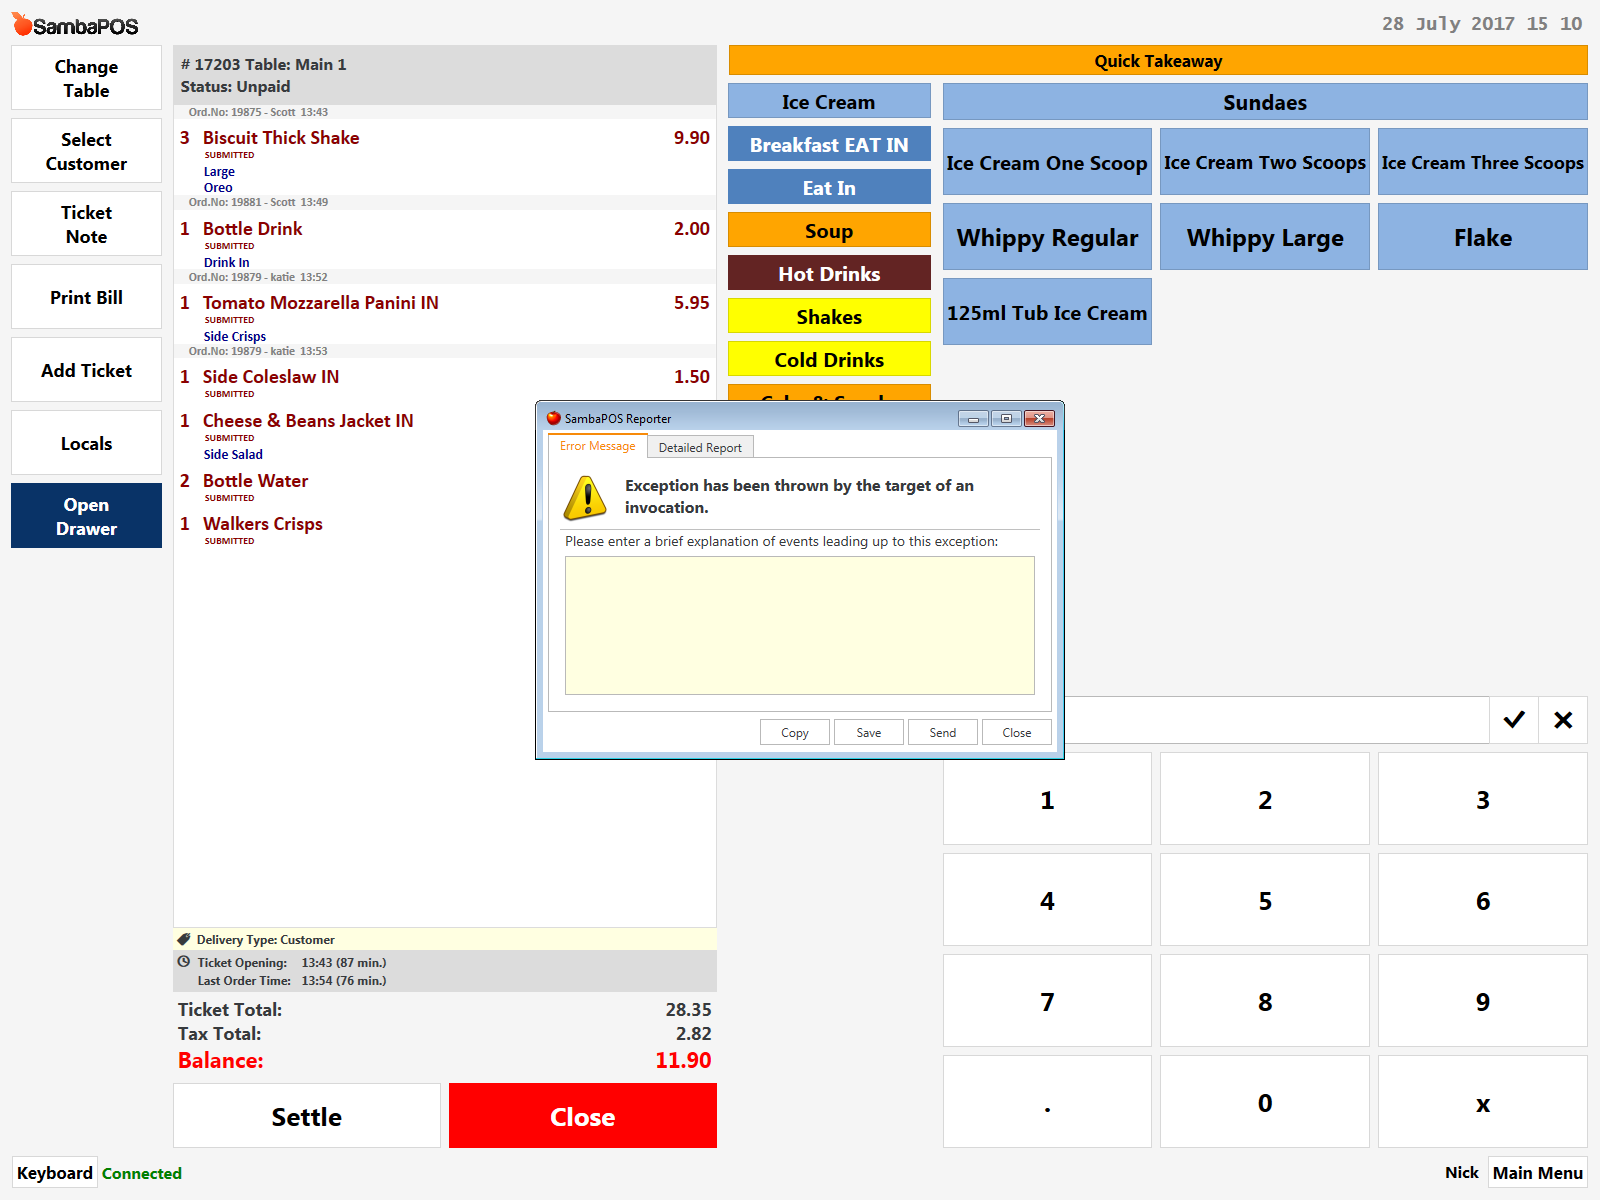Viewport: 1600px width, 1200px height.
Task: Type in the exception explanation text box
Action: [x=799, y=625]
